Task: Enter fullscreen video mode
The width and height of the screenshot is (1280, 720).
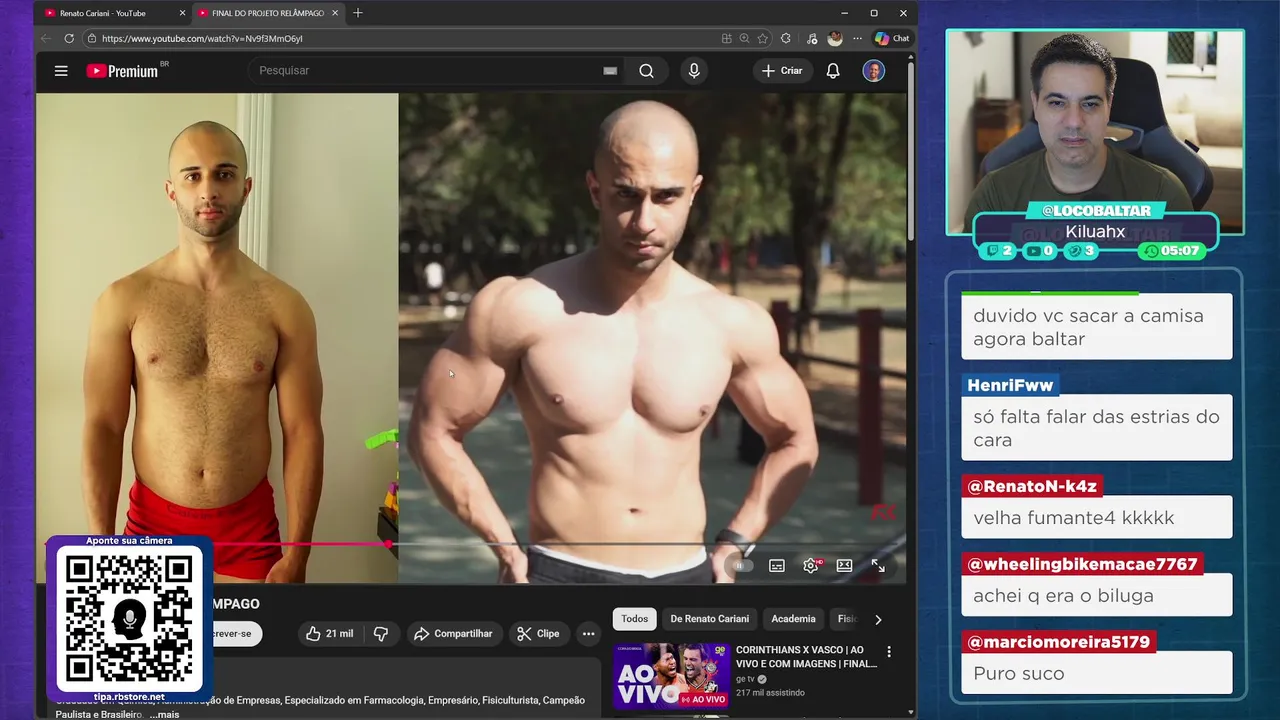Action: click(878, 565)
